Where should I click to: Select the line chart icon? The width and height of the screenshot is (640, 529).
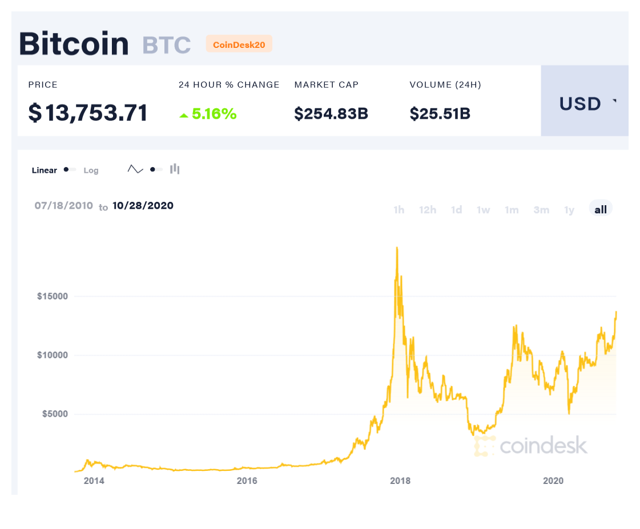[135, 169]
